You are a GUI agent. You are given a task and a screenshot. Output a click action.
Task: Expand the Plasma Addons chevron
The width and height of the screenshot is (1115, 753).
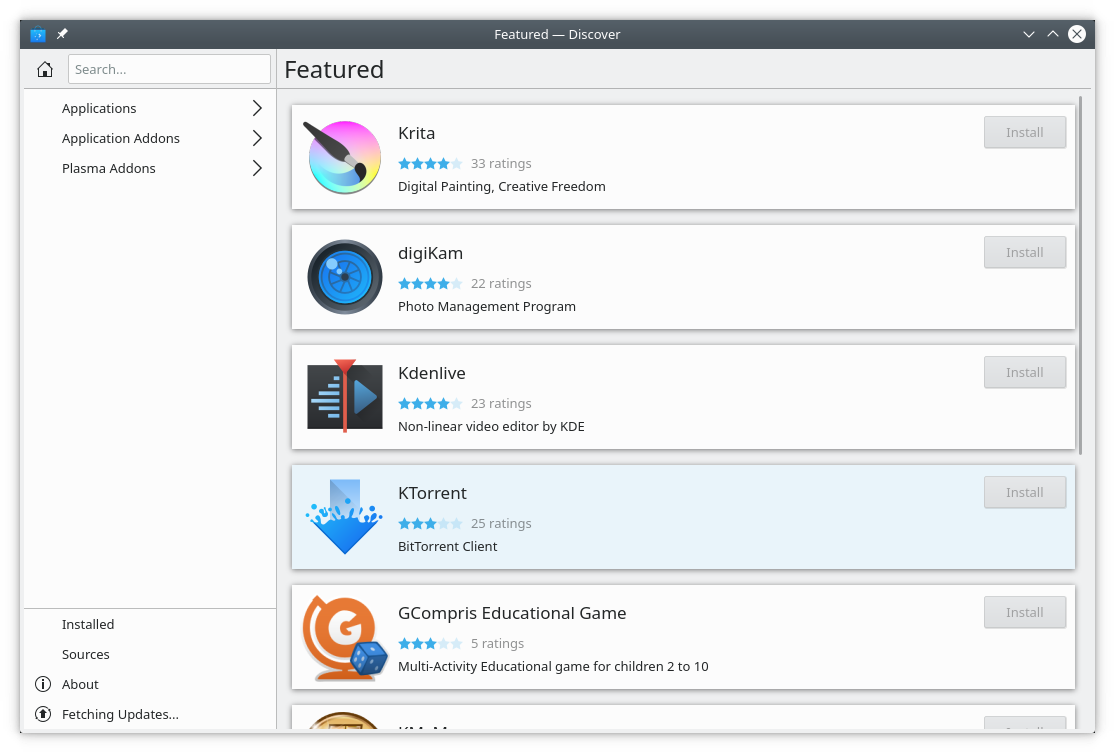tap(257, 168)
